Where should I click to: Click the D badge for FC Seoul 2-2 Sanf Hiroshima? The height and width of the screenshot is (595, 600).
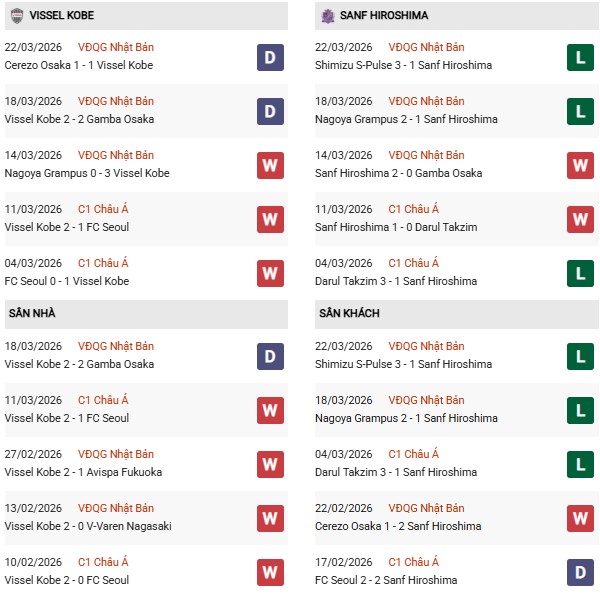point(581,572)
